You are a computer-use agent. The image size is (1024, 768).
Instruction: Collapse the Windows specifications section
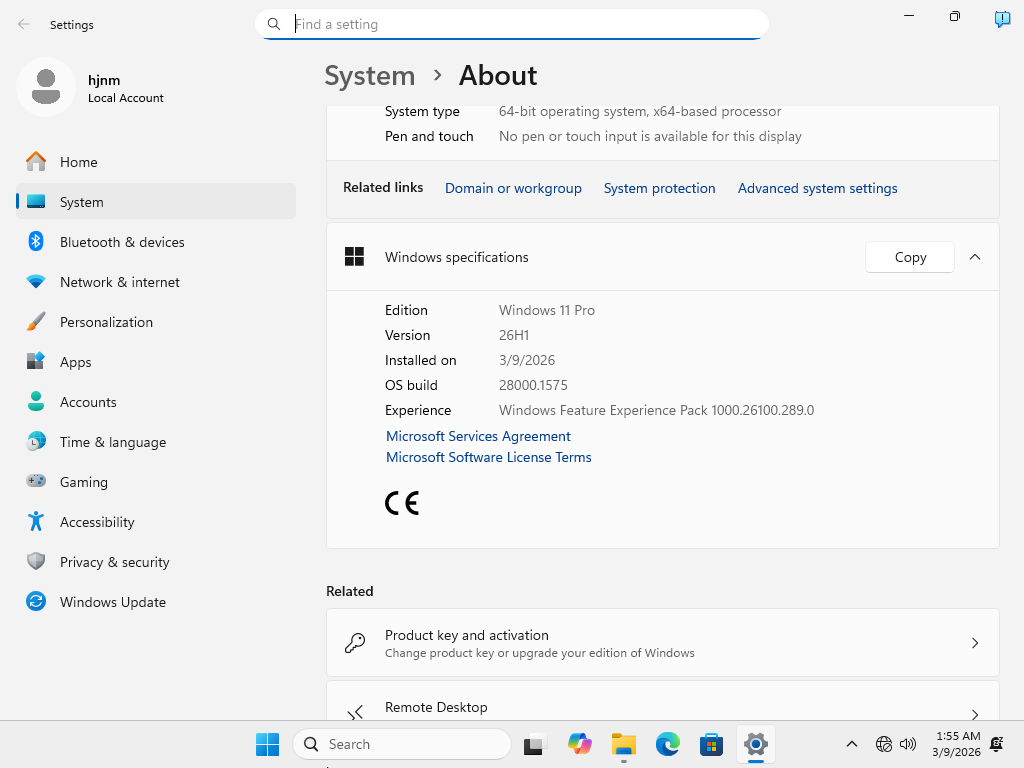(975, 257)
